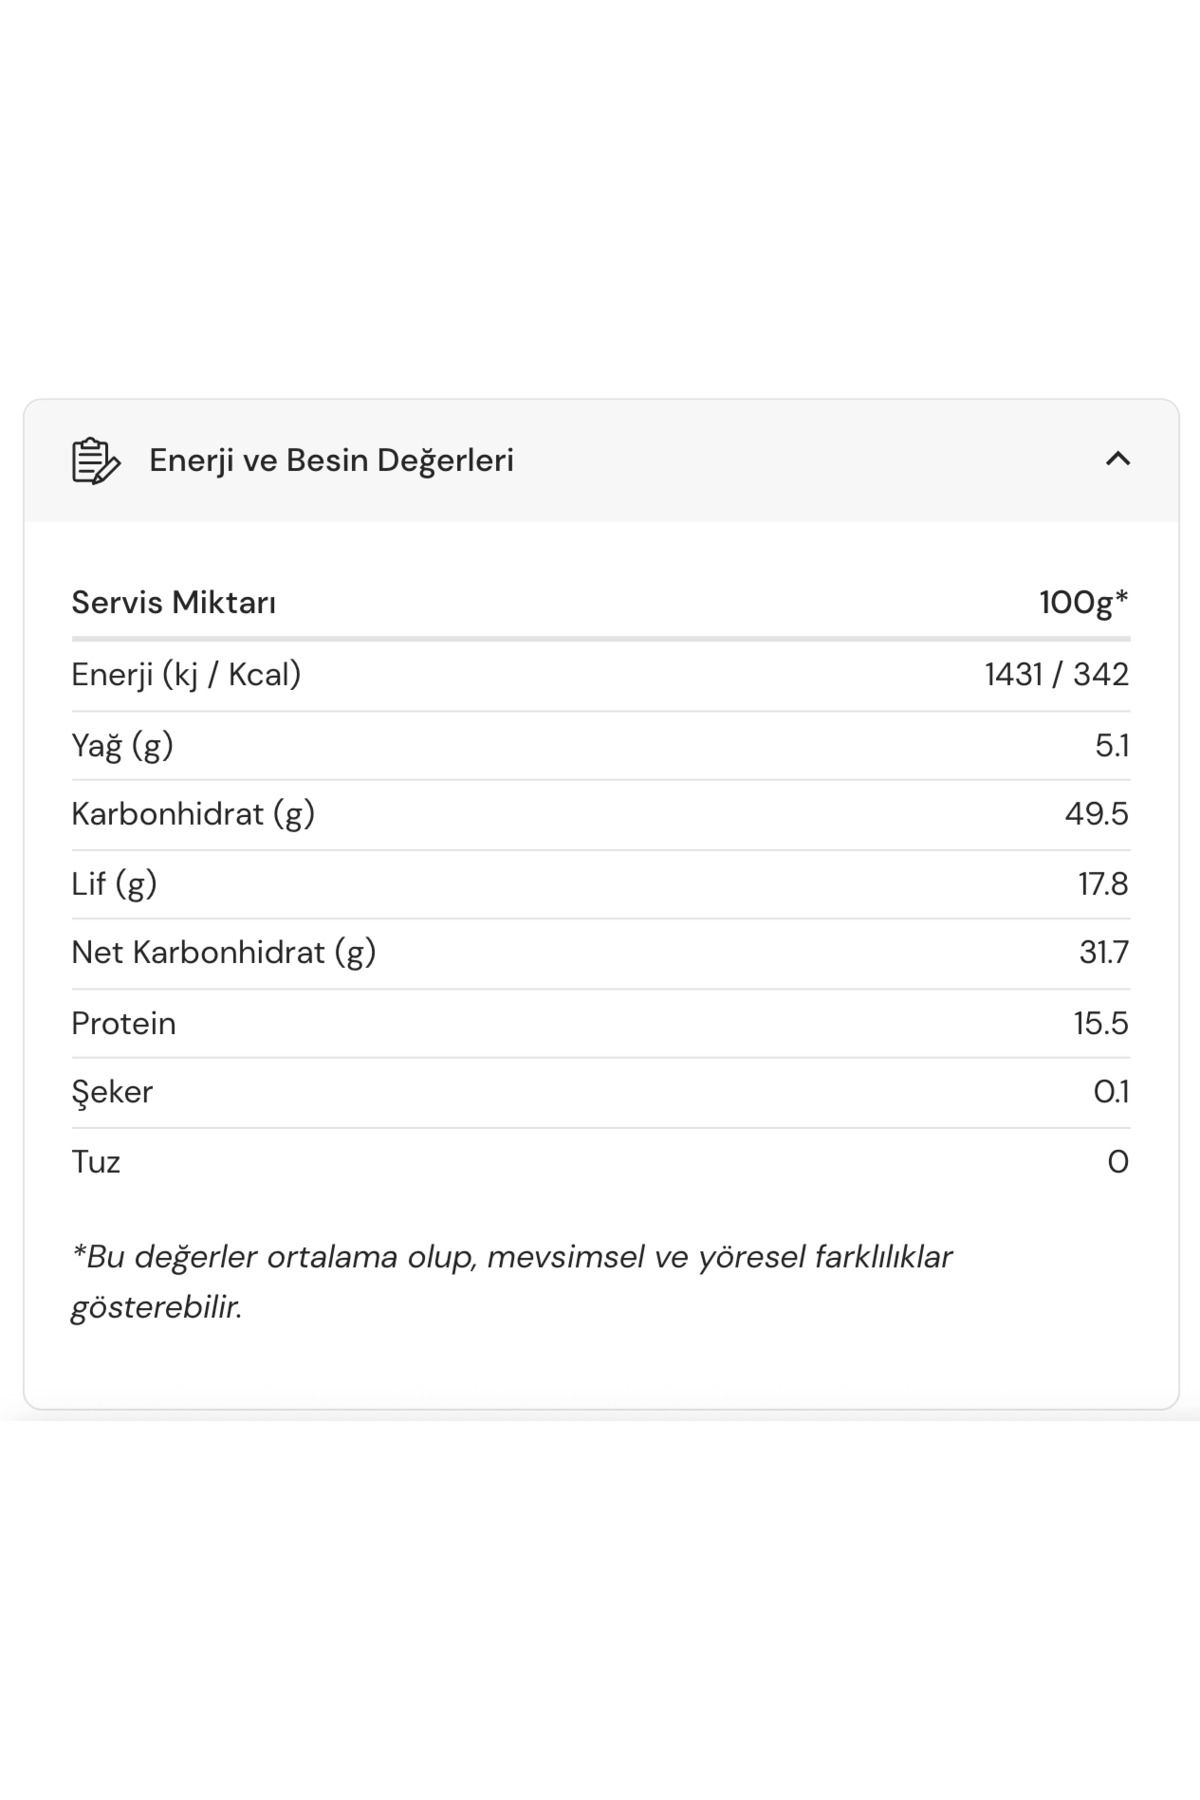1200x1800 pixels.
Task: Click the 49.5 carbohydrate value
Action: coord(1097,814)
